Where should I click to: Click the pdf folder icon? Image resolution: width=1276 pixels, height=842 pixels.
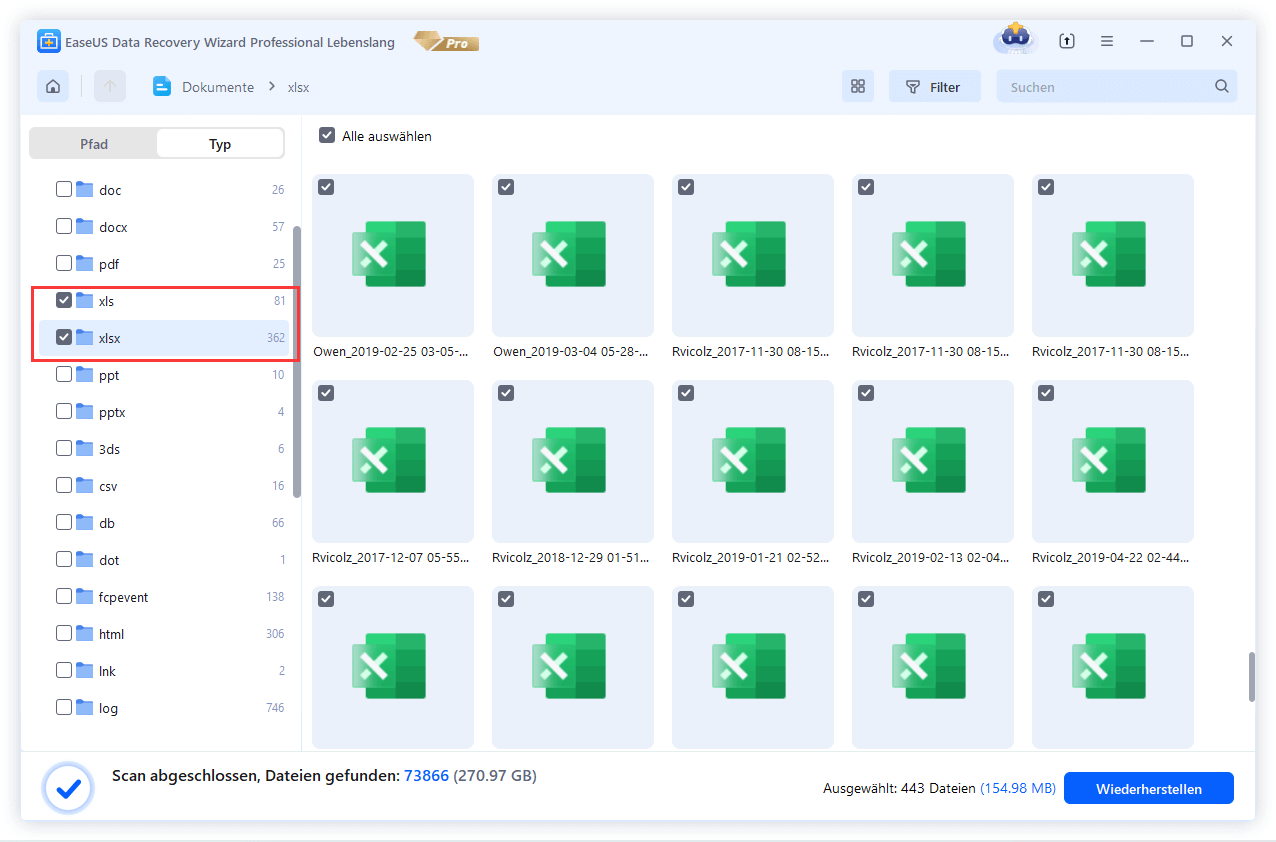[x=84, y=263]
